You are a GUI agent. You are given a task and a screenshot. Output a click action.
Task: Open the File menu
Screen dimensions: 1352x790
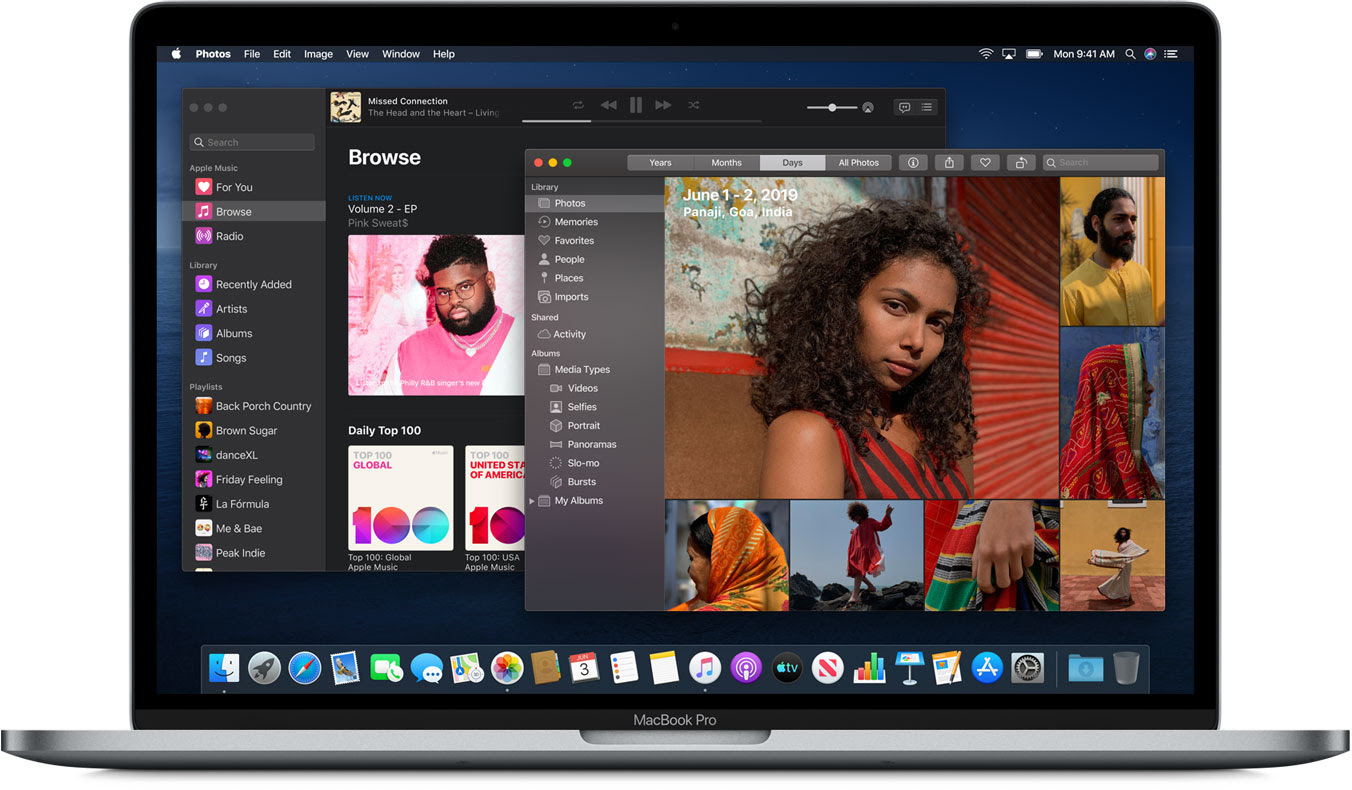(252, 54)
